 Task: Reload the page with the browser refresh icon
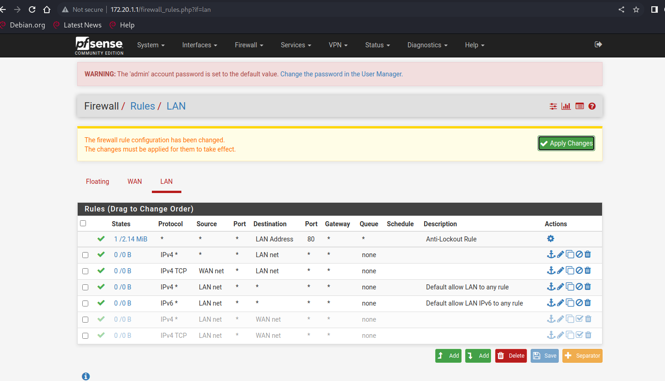click(x=32, y=9)
